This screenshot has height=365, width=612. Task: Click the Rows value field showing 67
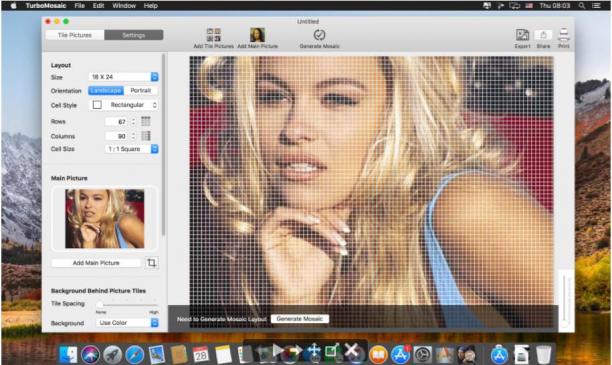pyautogui.click(x=116, y=121)
